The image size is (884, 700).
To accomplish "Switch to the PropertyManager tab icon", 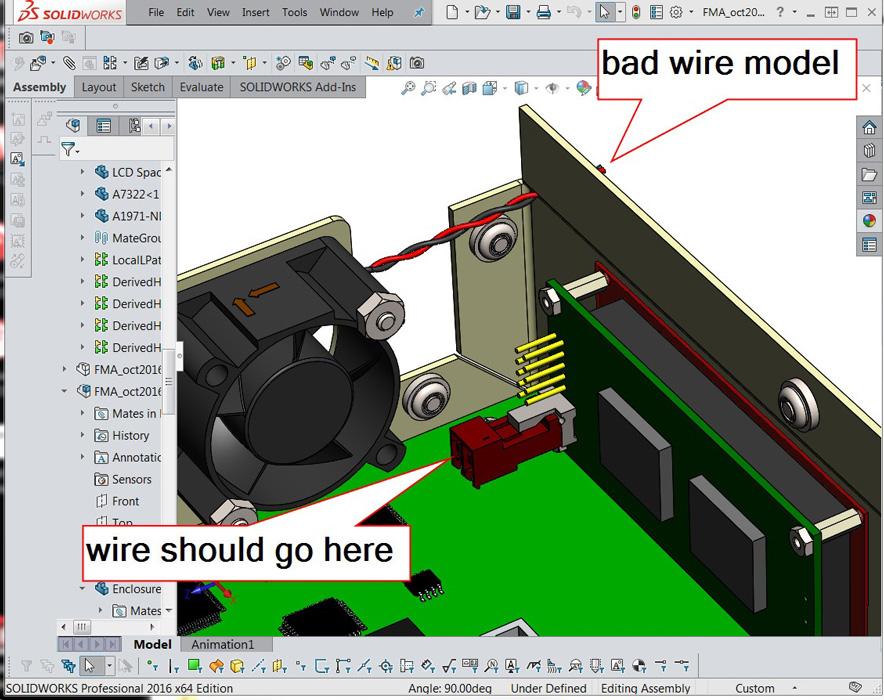I will pos(103,126).
